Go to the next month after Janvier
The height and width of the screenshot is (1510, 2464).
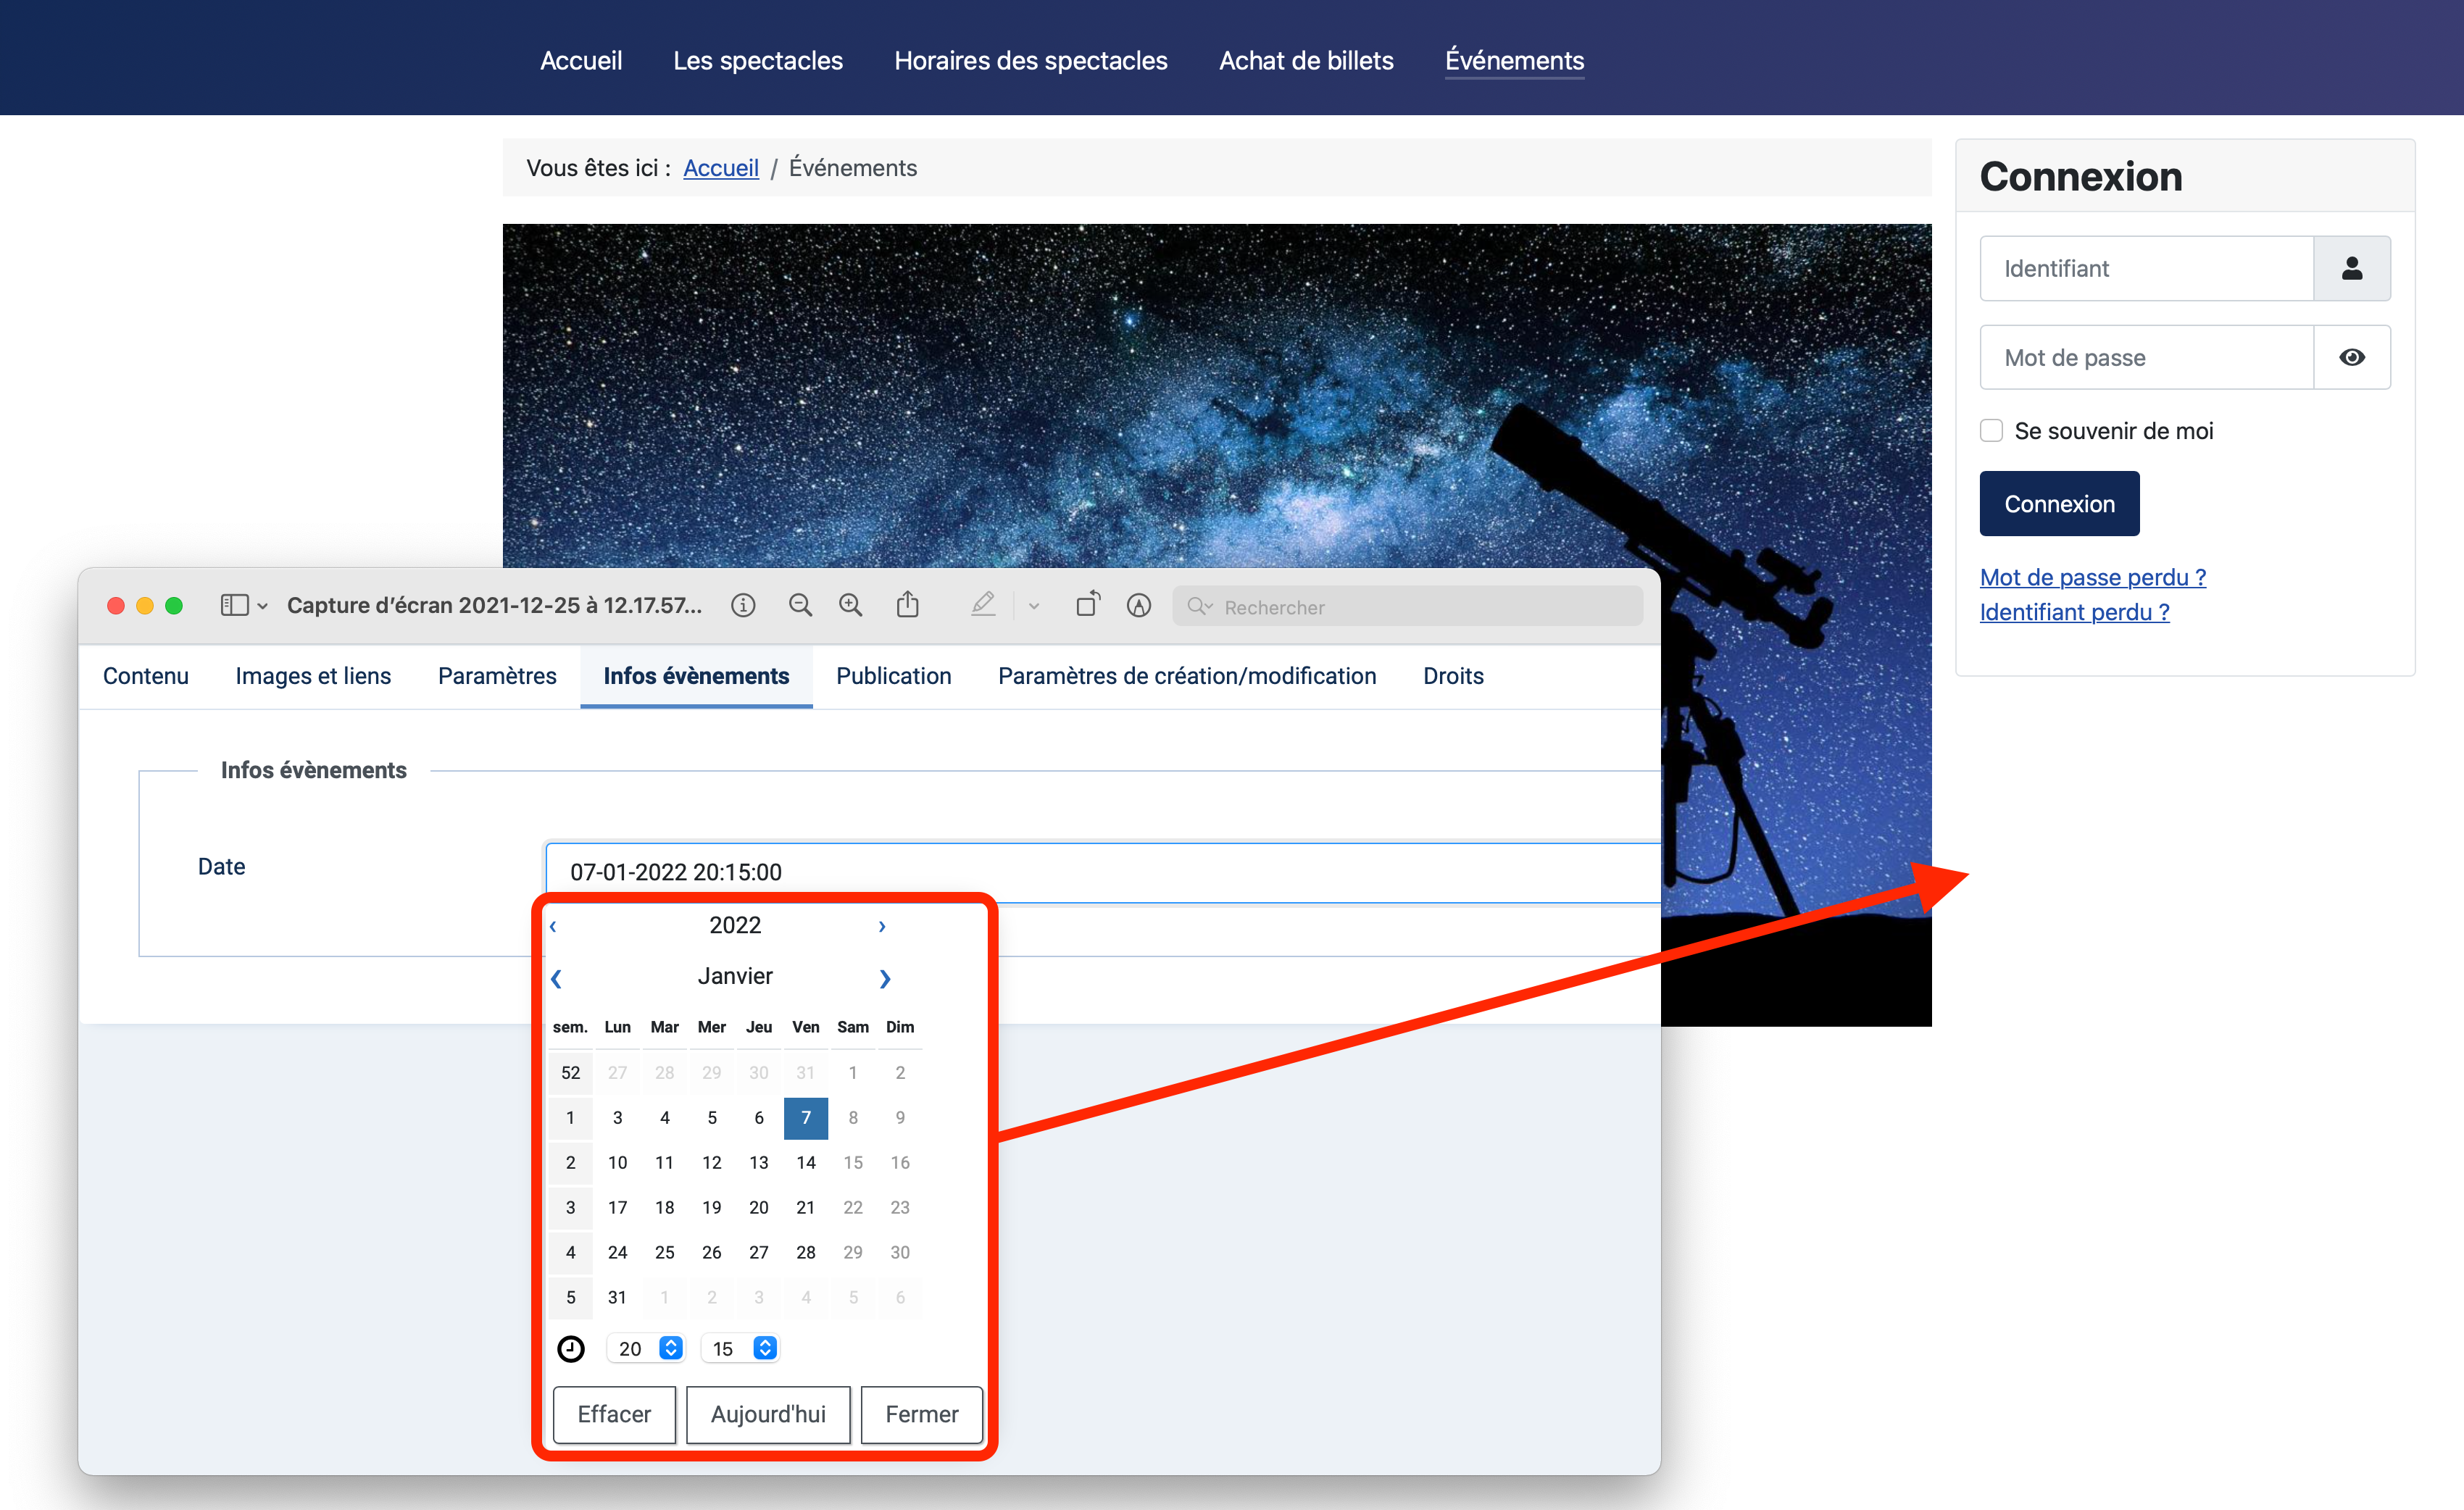pyautogui.click(x=885, y=978)
